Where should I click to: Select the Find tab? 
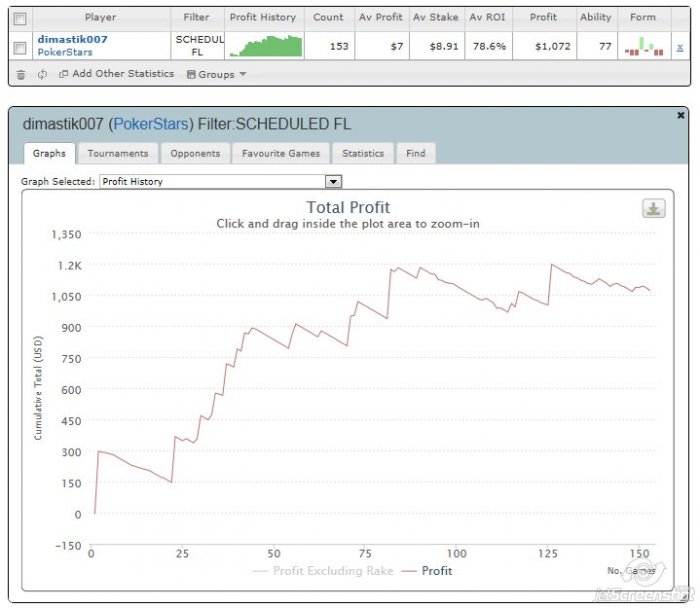click(x=416, y=154)
